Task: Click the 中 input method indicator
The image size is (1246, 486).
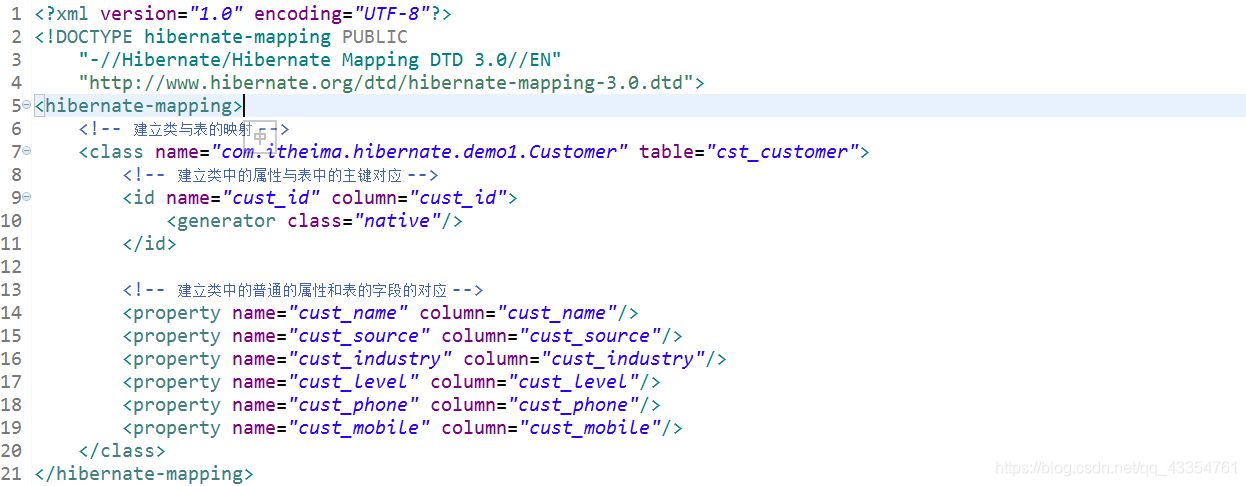Action: [261, 136]
